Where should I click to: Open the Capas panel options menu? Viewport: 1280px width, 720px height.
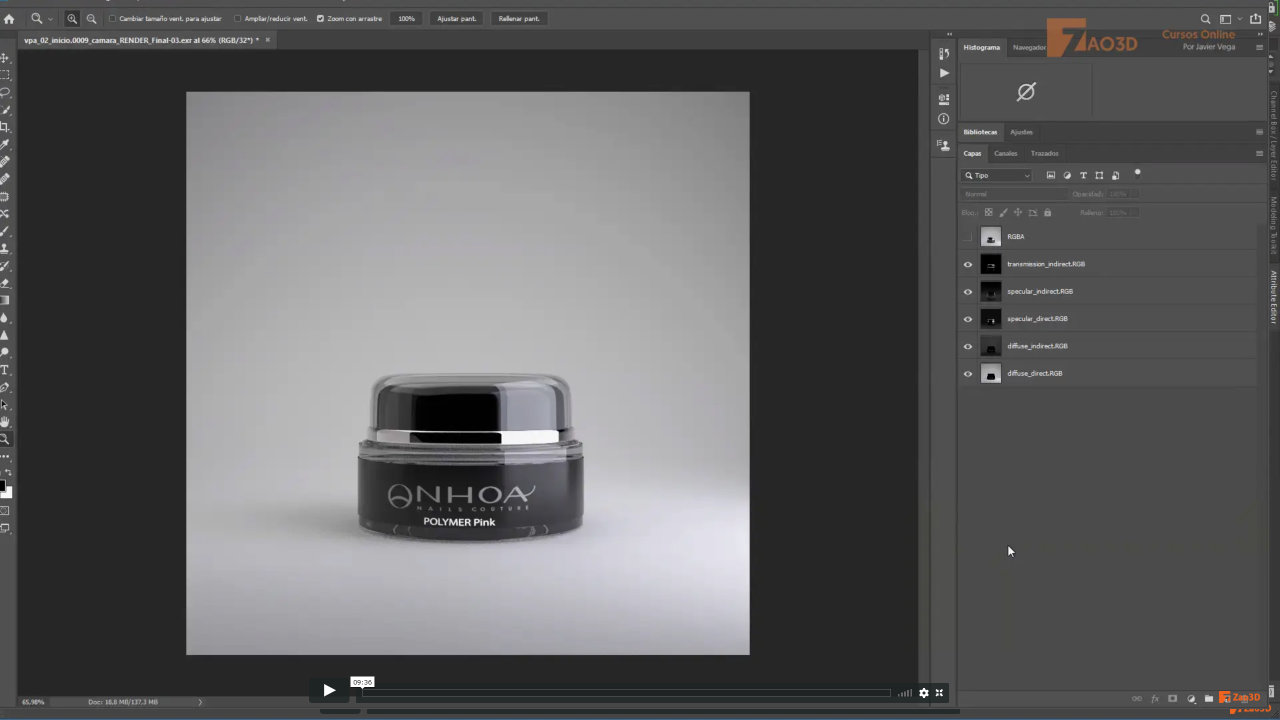point(1259,153)
